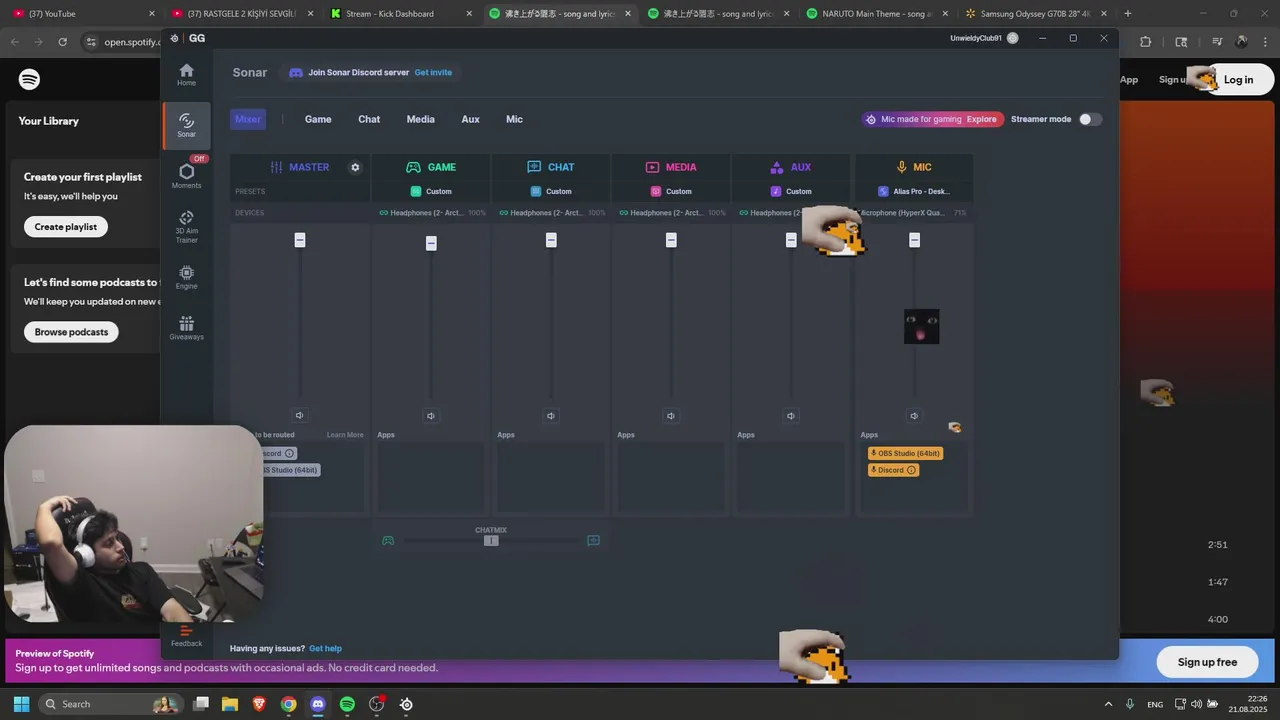
Task: Open SteelSeries GG from the taskbar
Action: tap(406, 704)
